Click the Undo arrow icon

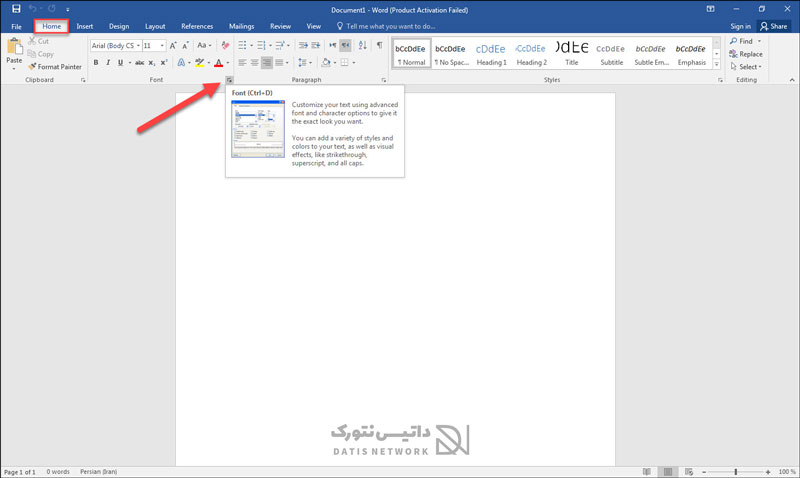(33, 9)
